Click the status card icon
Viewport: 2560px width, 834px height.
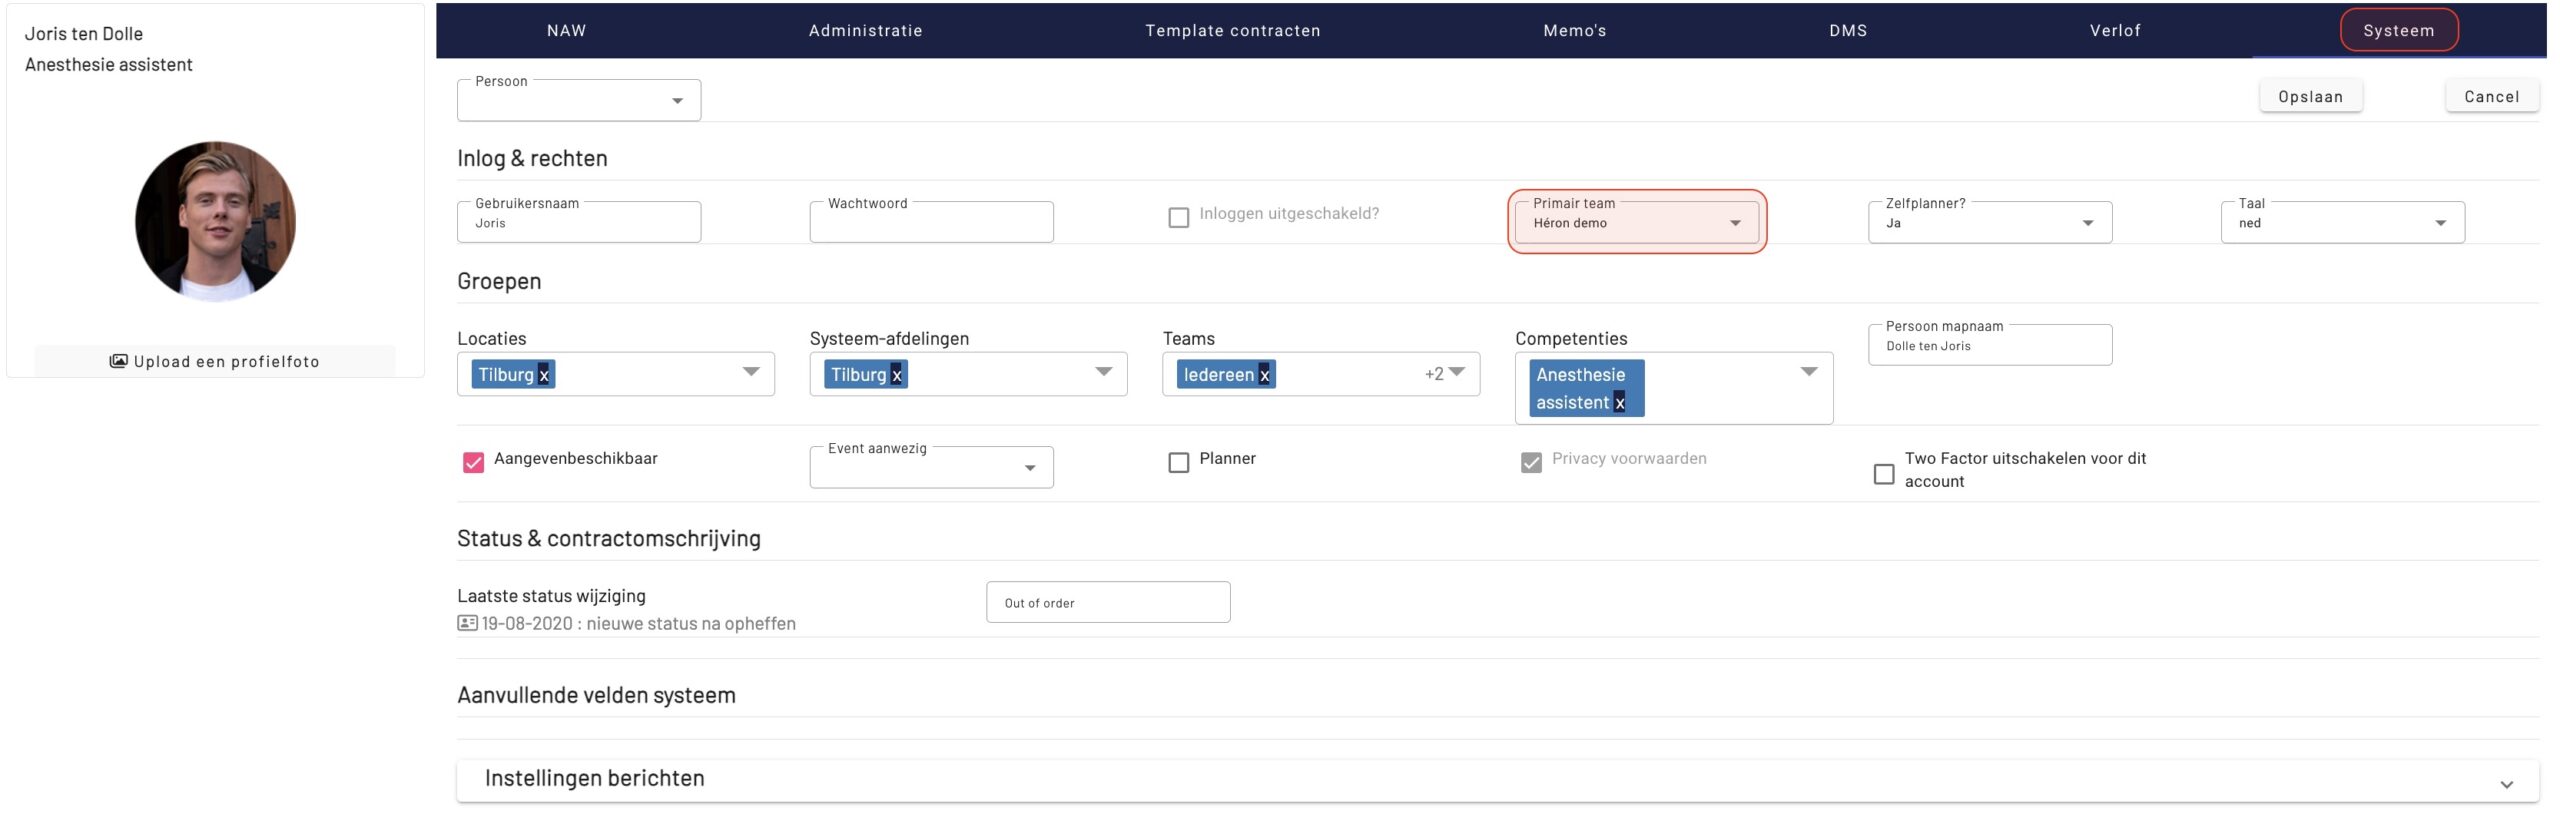tap(467, 623)
